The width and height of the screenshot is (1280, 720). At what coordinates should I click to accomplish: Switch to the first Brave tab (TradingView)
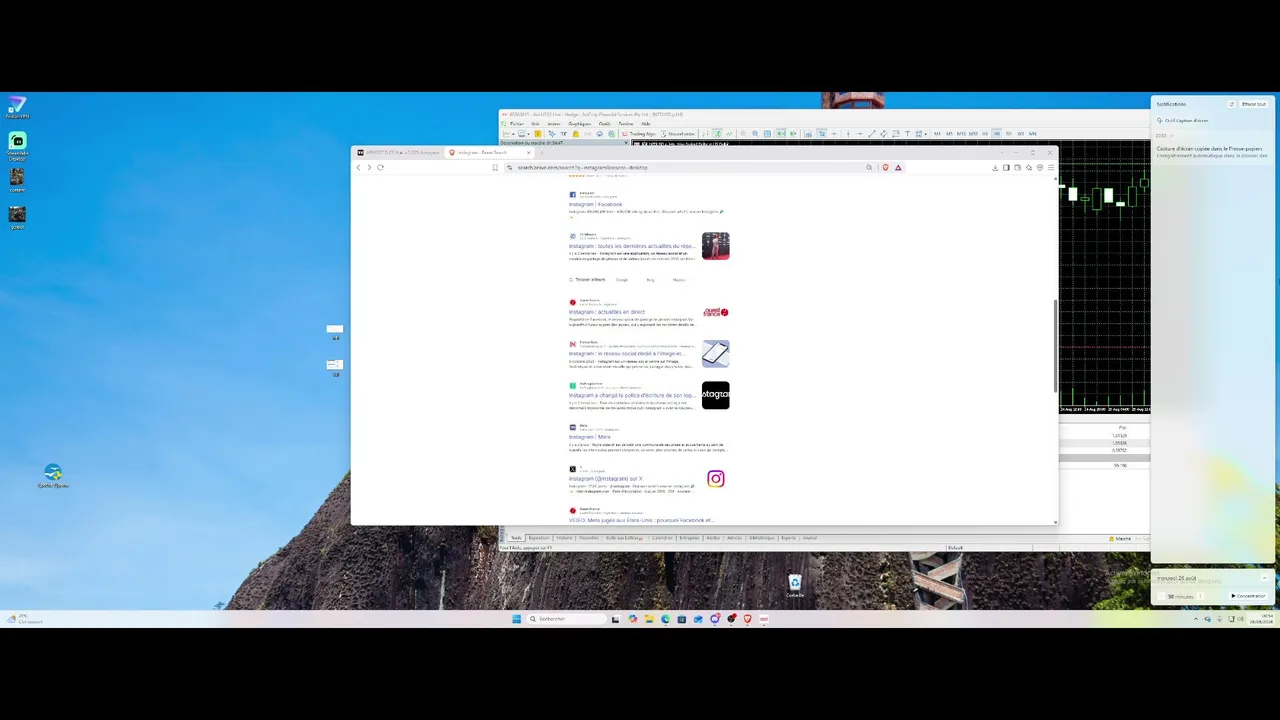point(399,153)
